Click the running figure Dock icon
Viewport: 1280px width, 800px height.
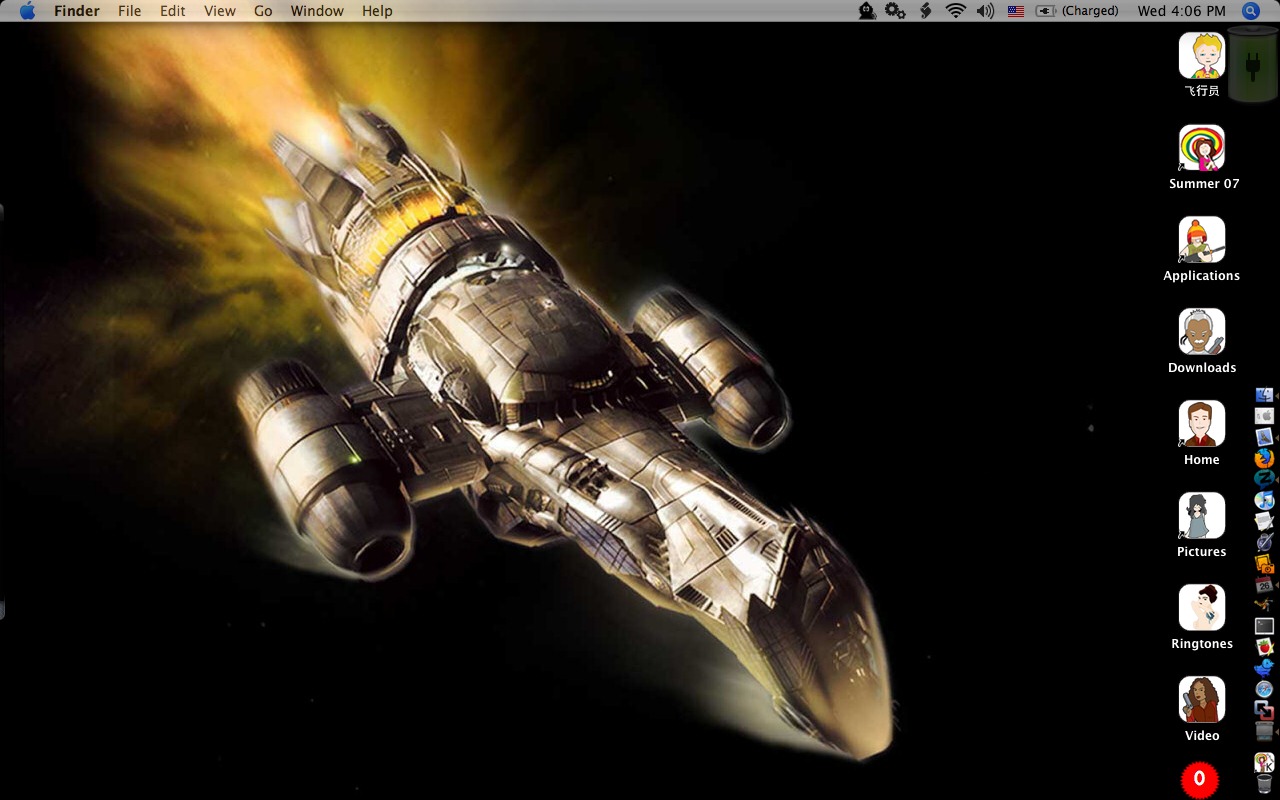pyautogui.click(x=1264, y=604)
